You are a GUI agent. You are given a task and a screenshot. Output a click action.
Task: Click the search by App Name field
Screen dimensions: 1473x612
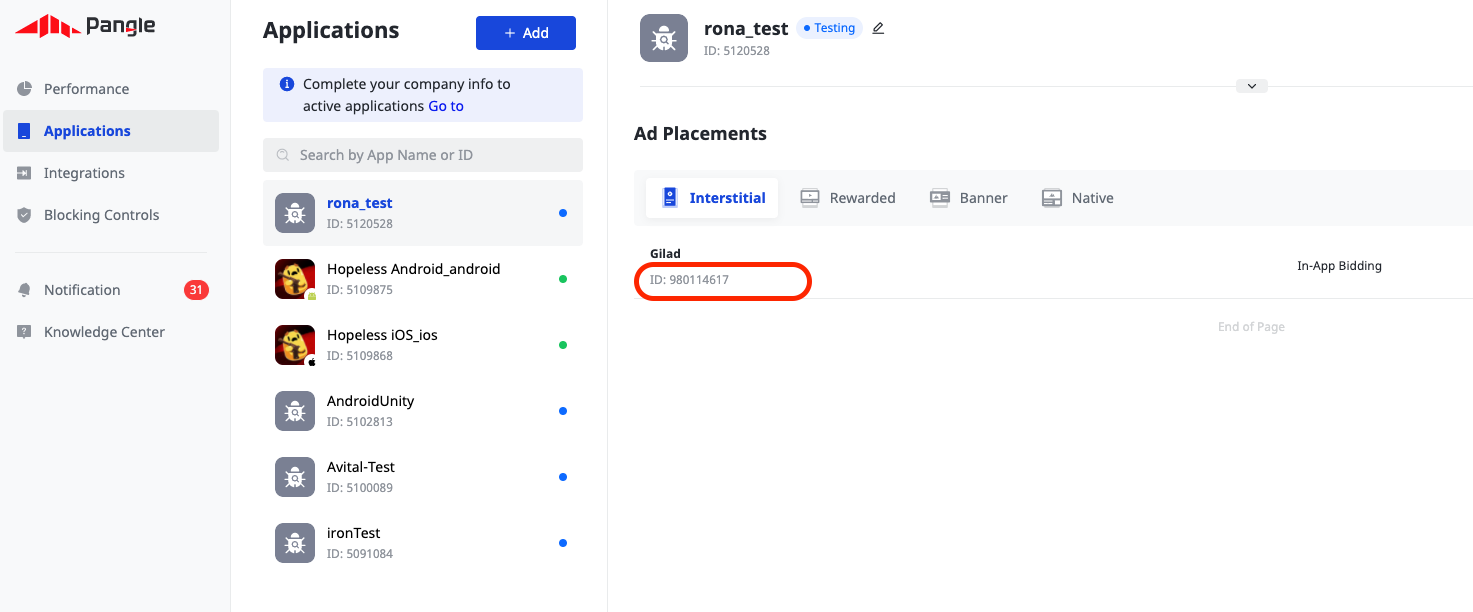423,155
